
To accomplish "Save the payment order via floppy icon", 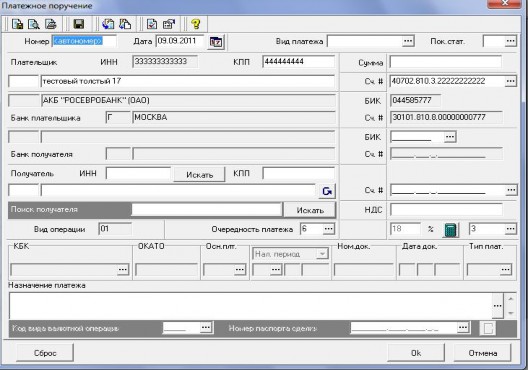I will click(x=78, y=24).
